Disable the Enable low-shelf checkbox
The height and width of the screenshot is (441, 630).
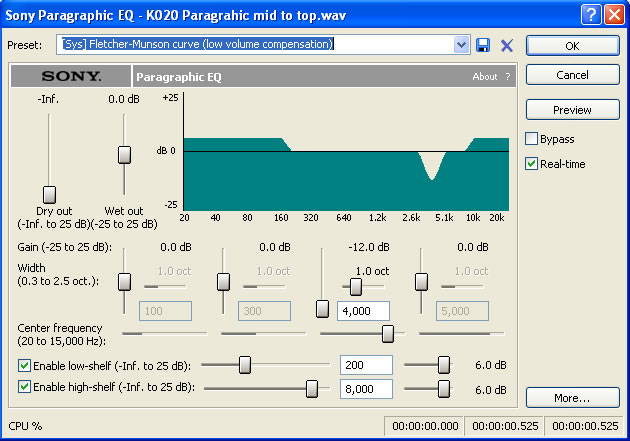click(24, 365)
